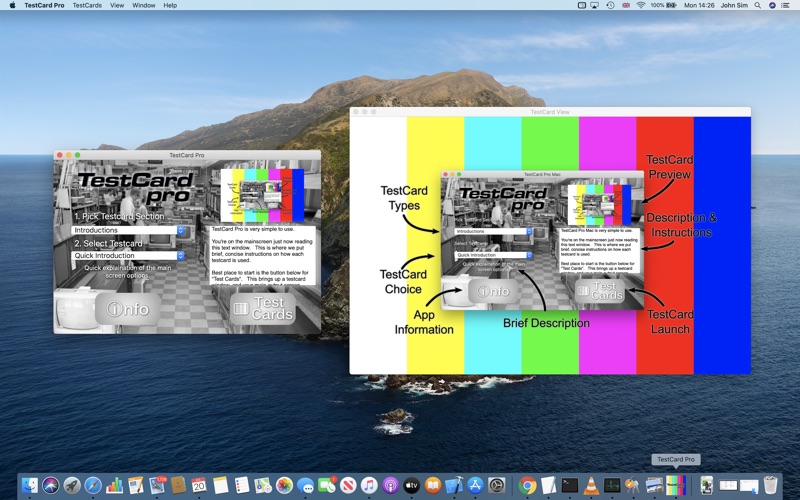Open System Preferences gear in dock
Screen dimensions: 800x500
click(497, 485)
